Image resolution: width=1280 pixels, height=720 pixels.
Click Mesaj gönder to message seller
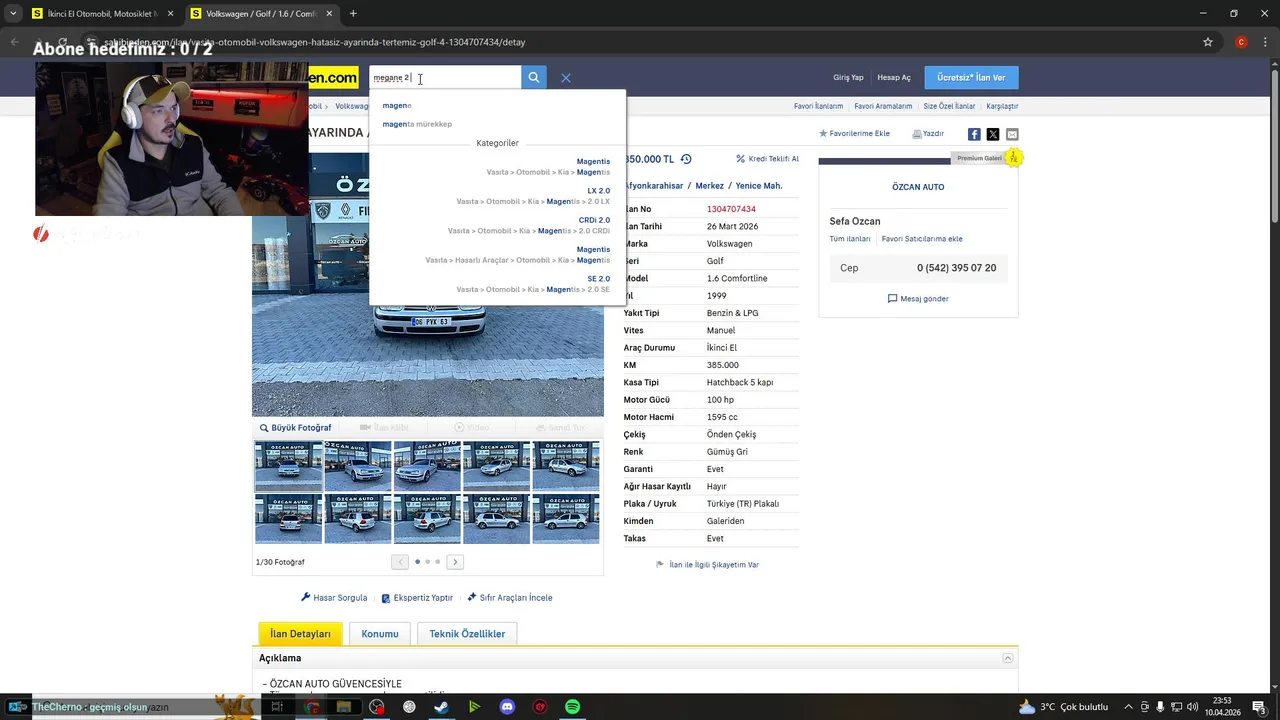[x=918, y=299]
